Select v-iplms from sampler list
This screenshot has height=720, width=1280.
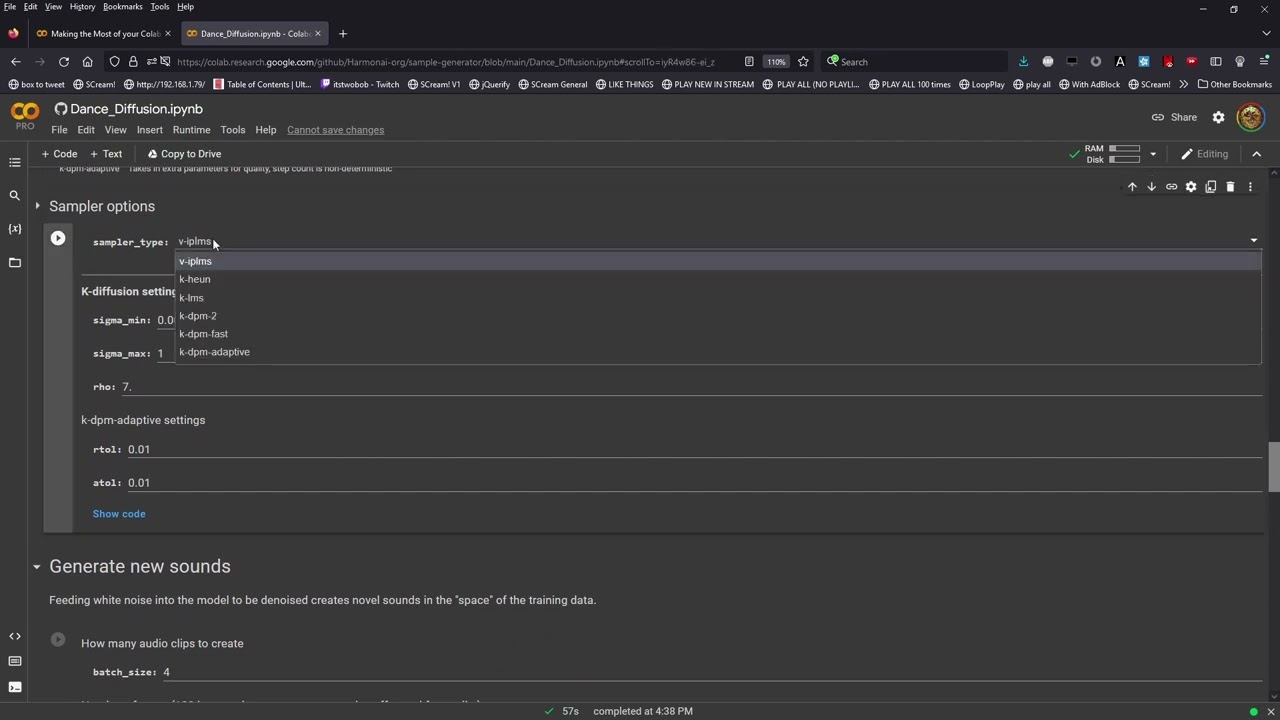pos(718,261)
